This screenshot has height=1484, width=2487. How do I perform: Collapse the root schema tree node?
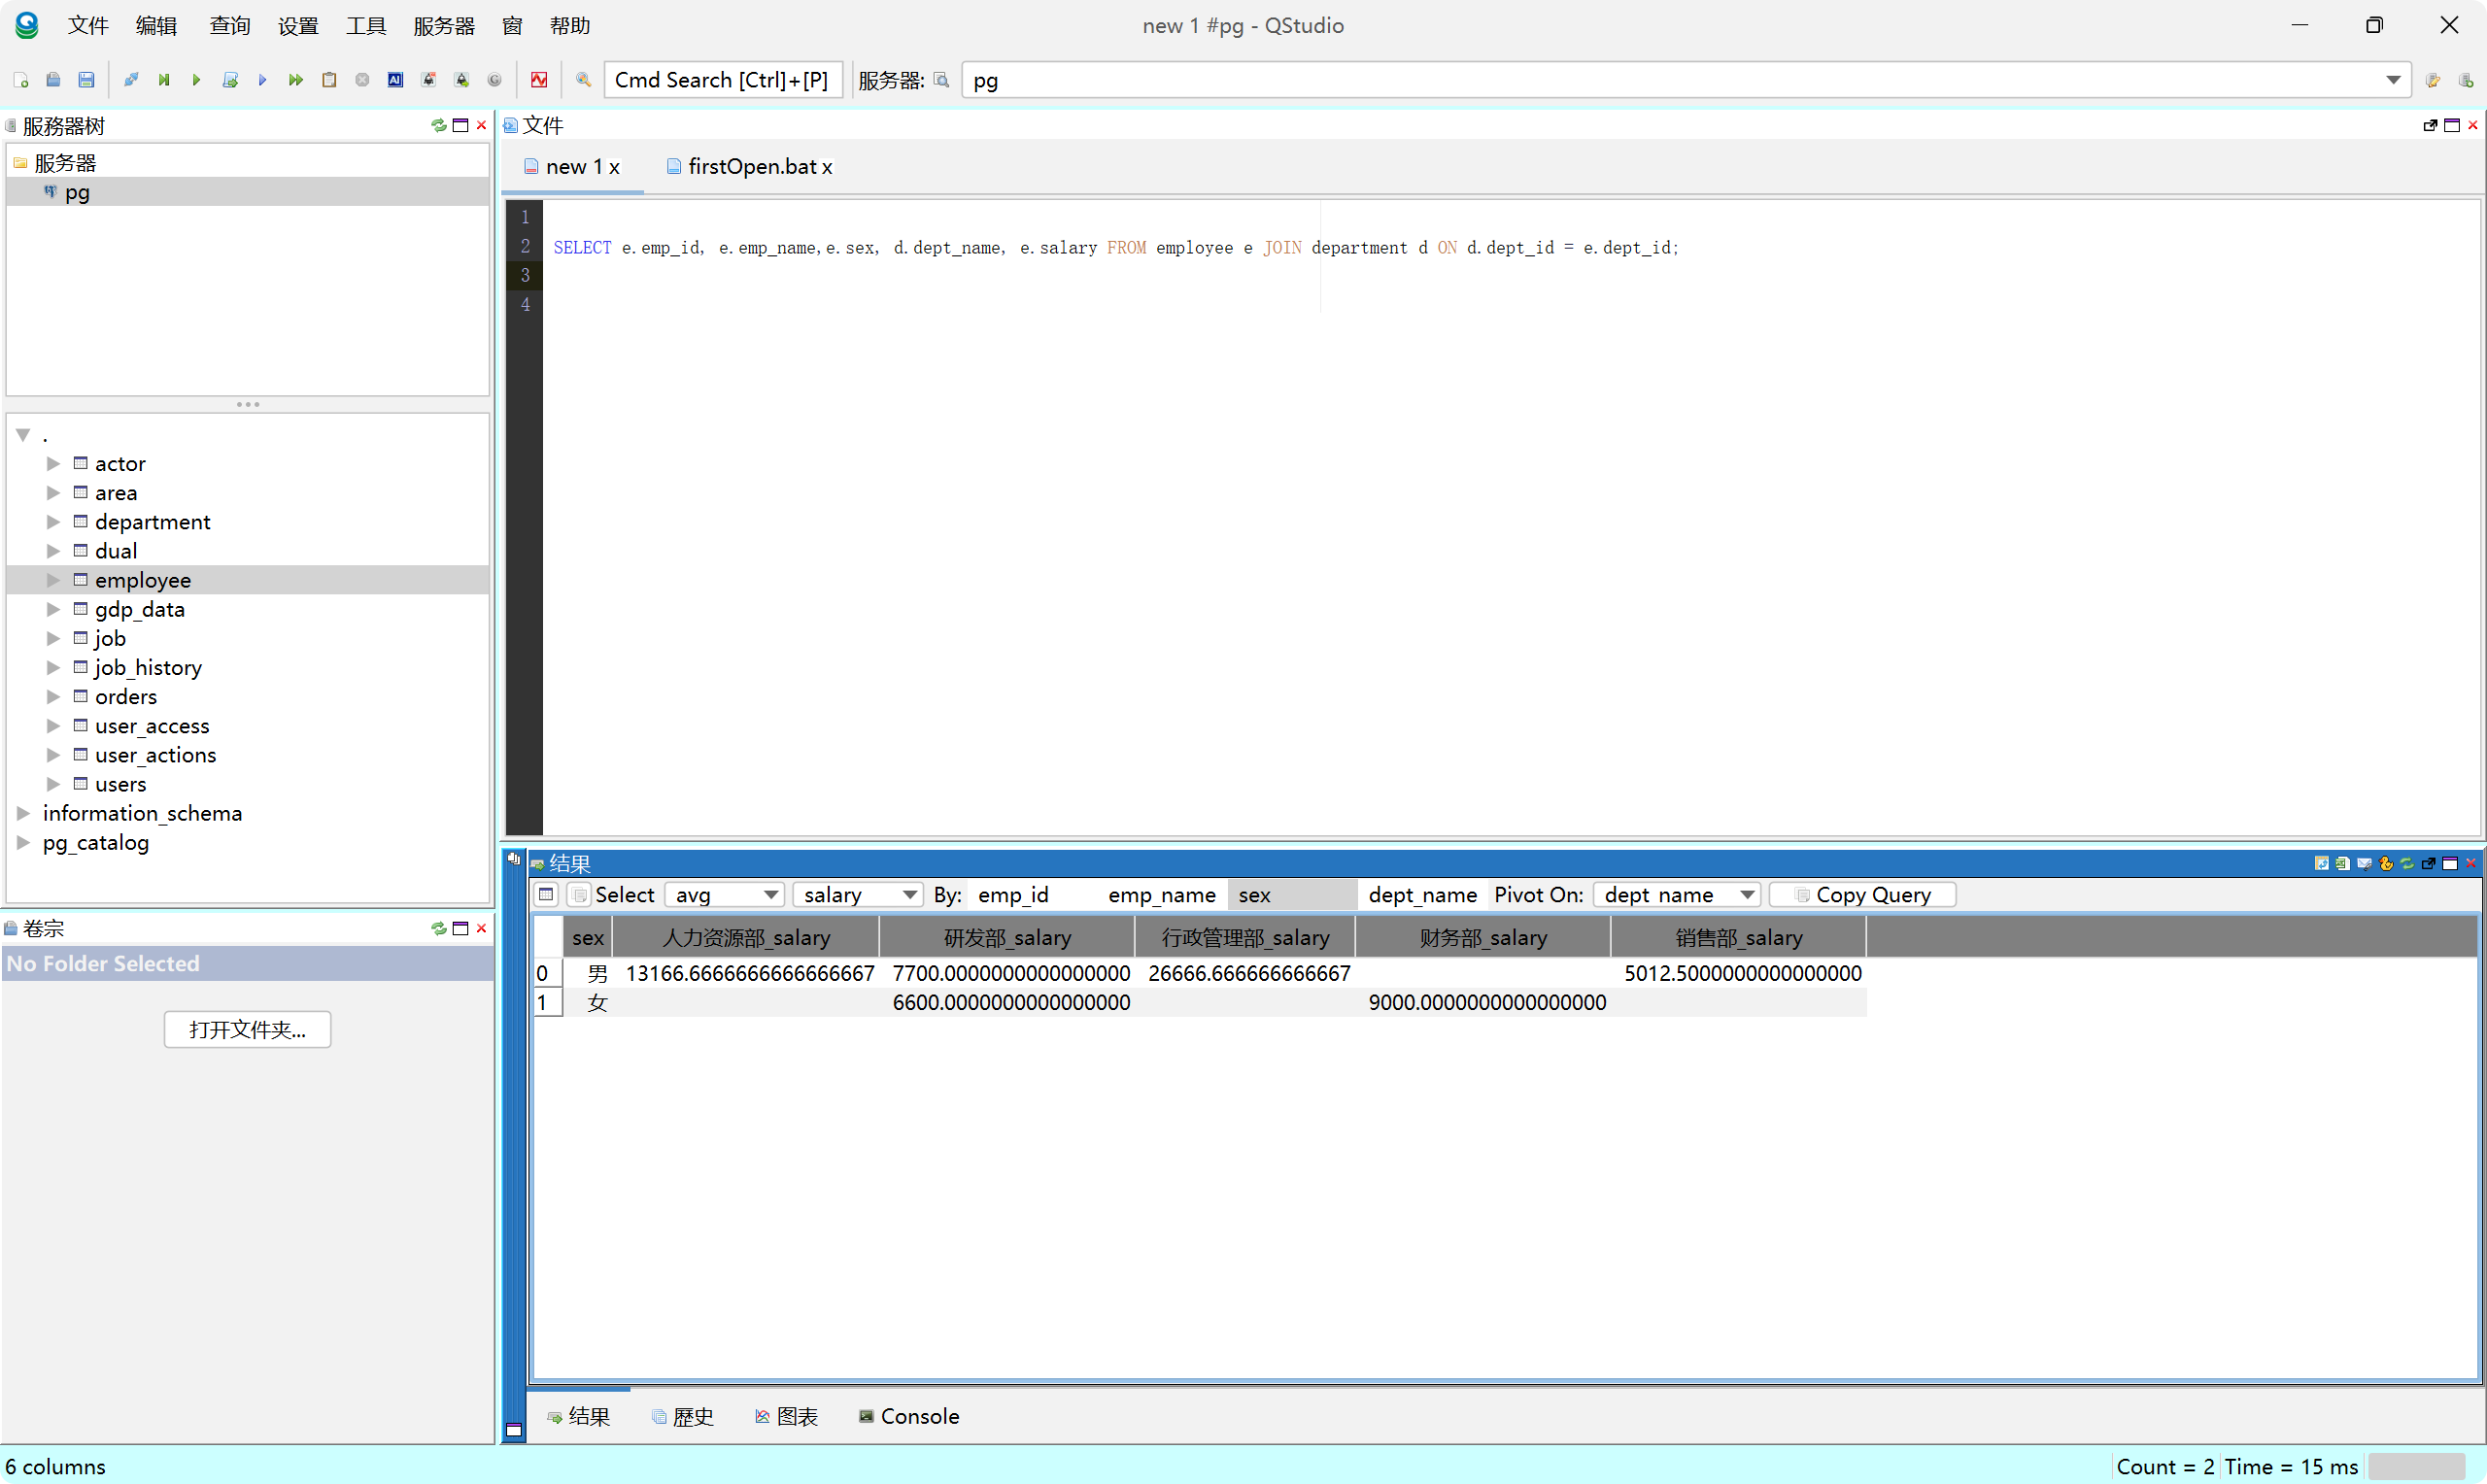[x=23, y=435]
